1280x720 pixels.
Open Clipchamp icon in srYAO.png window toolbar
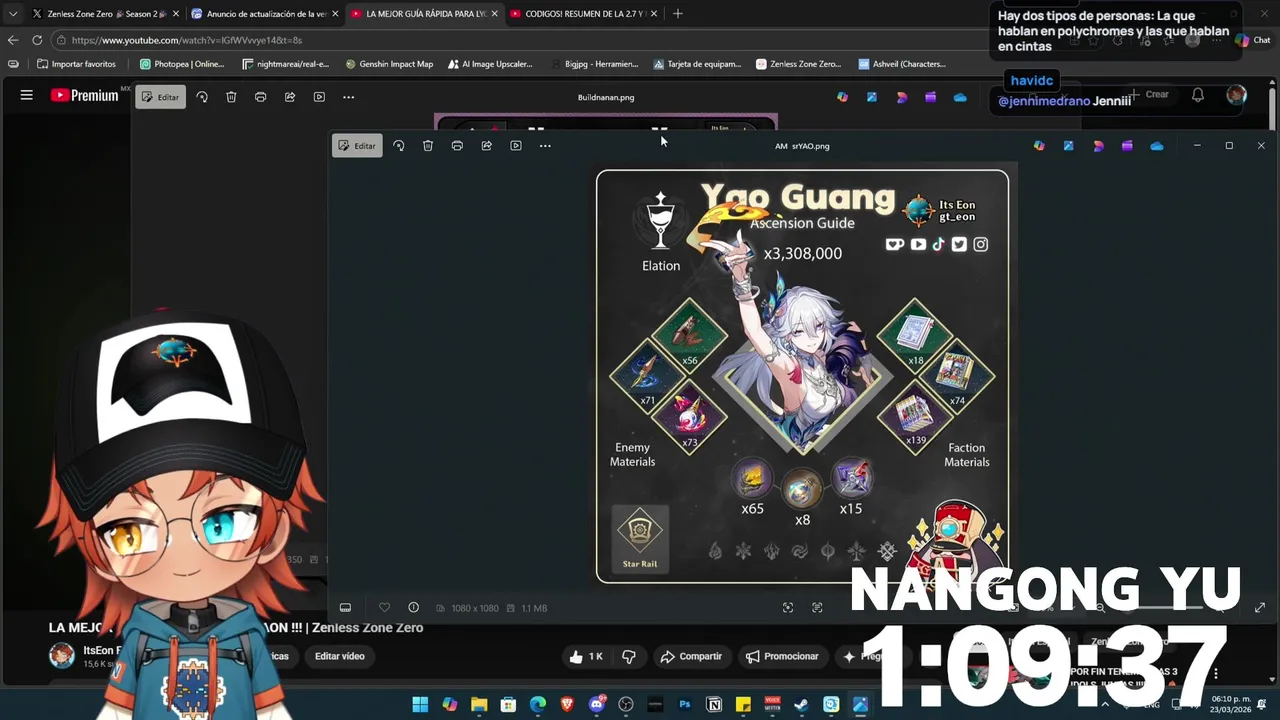click(1127, 146)
